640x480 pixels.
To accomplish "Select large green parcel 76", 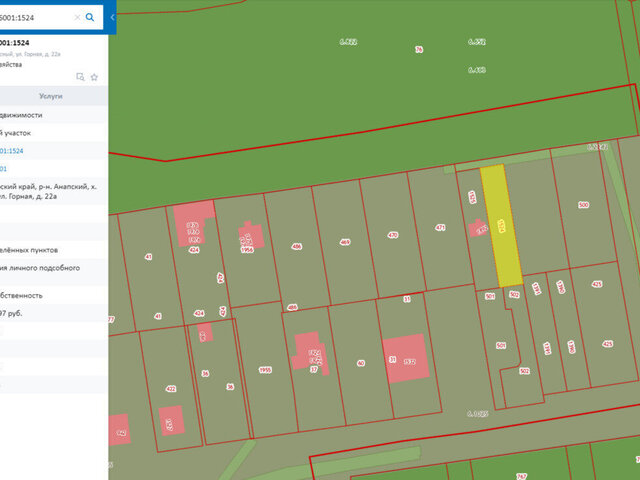I will point(419,49).
